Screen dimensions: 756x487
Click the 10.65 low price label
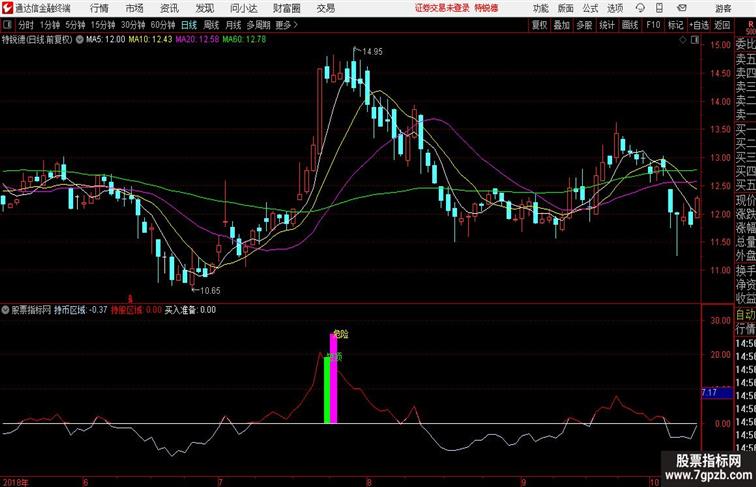(x=210, y=291)
